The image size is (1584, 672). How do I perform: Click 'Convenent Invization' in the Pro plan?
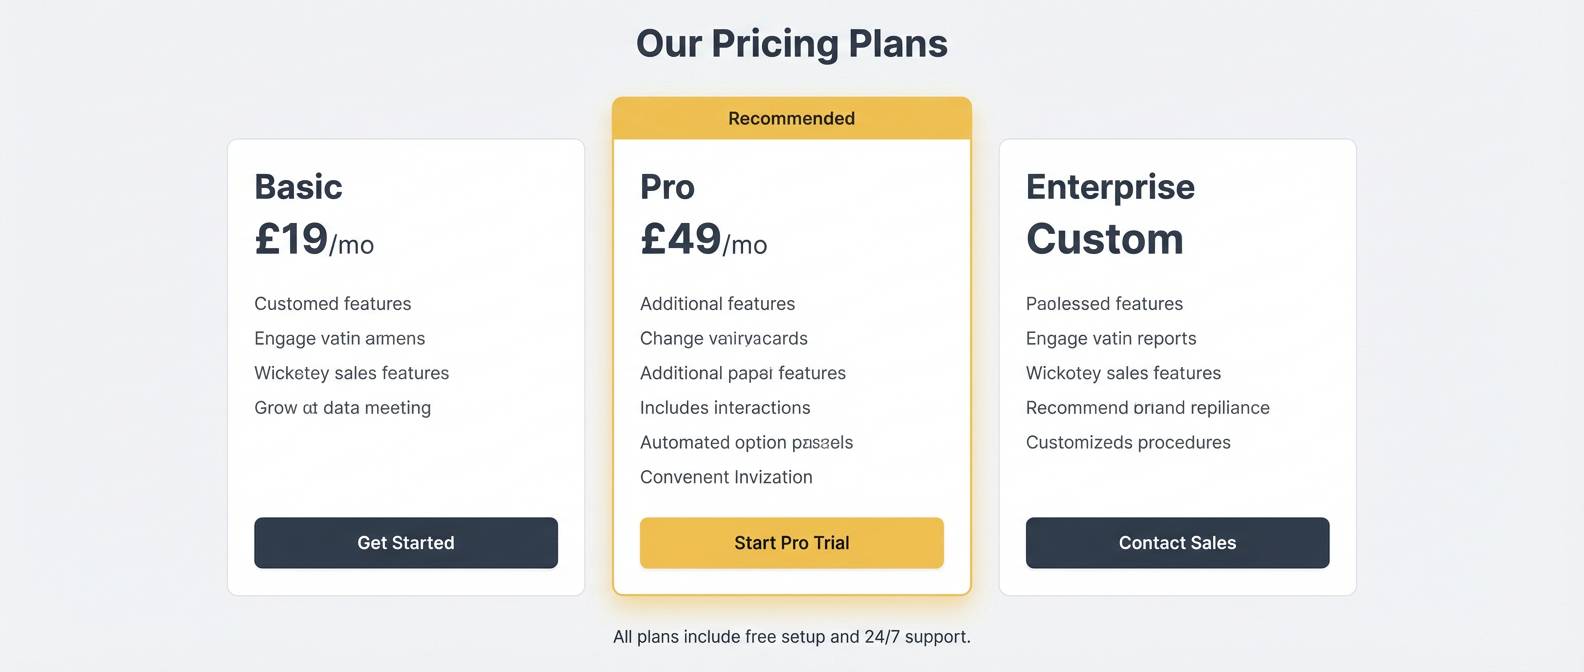click(x=727, y=477)
